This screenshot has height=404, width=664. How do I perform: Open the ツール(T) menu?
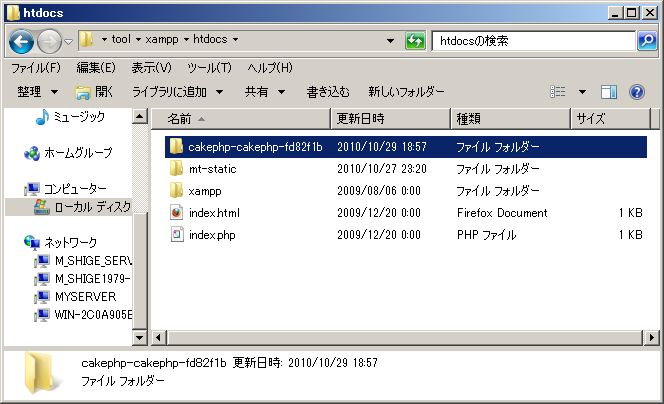209,68
